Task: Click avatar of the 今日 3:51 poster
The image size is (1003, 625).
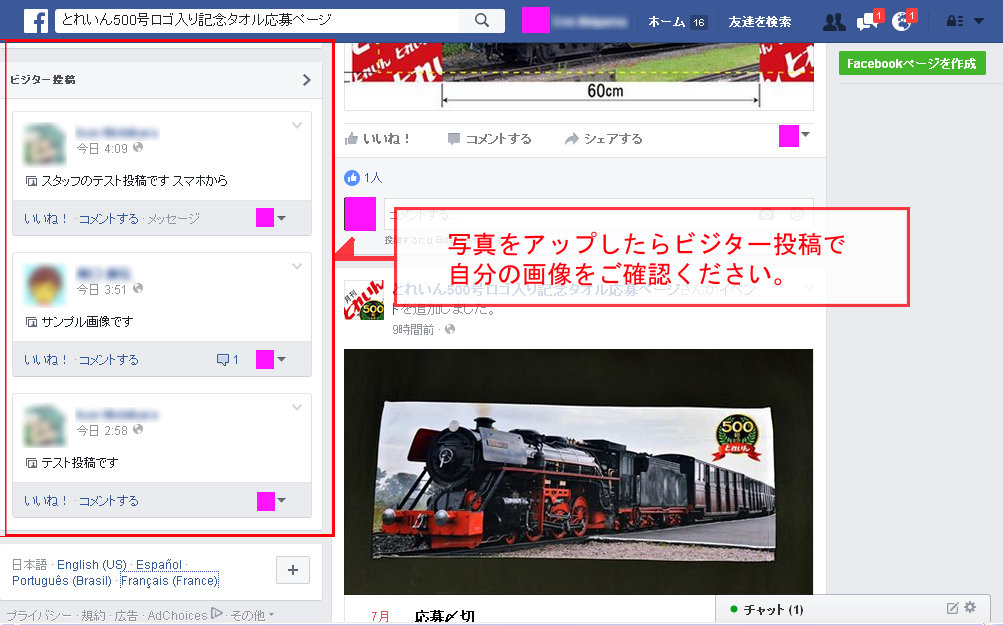Action: (x=45, y=285)
